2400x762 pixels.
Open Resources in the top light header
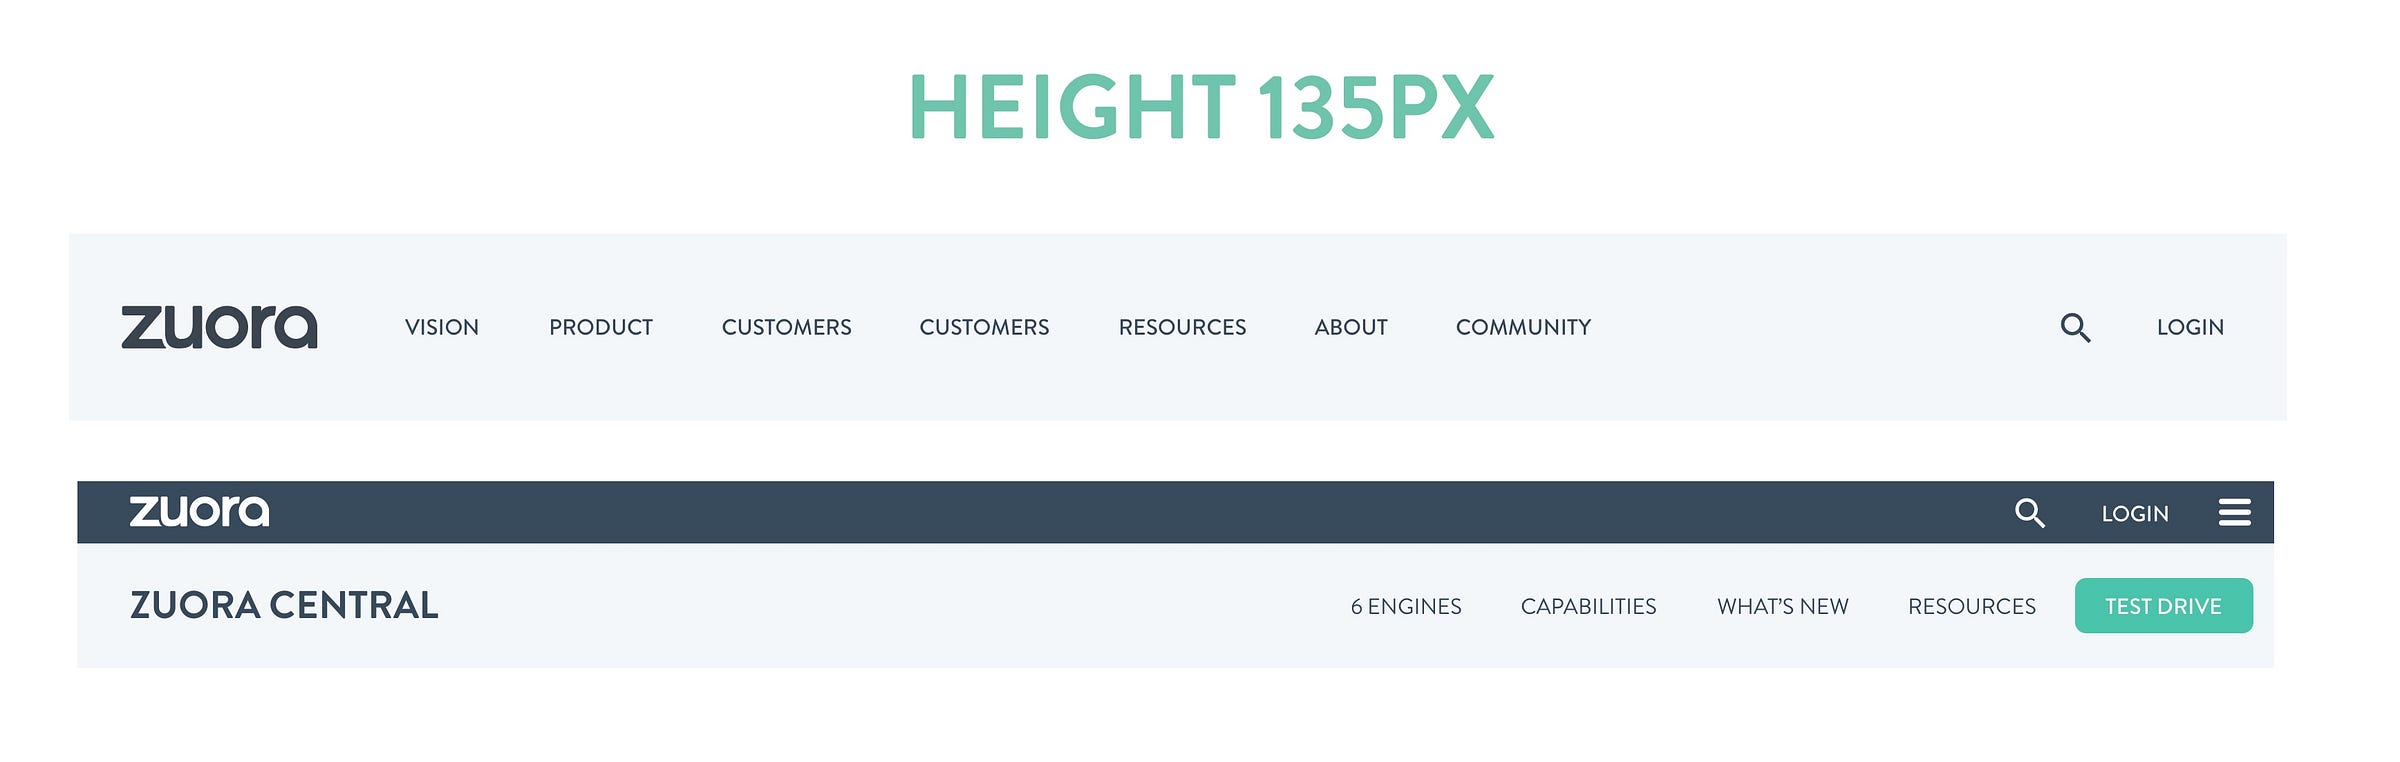pyautogui.click(x=1182, y=327)
